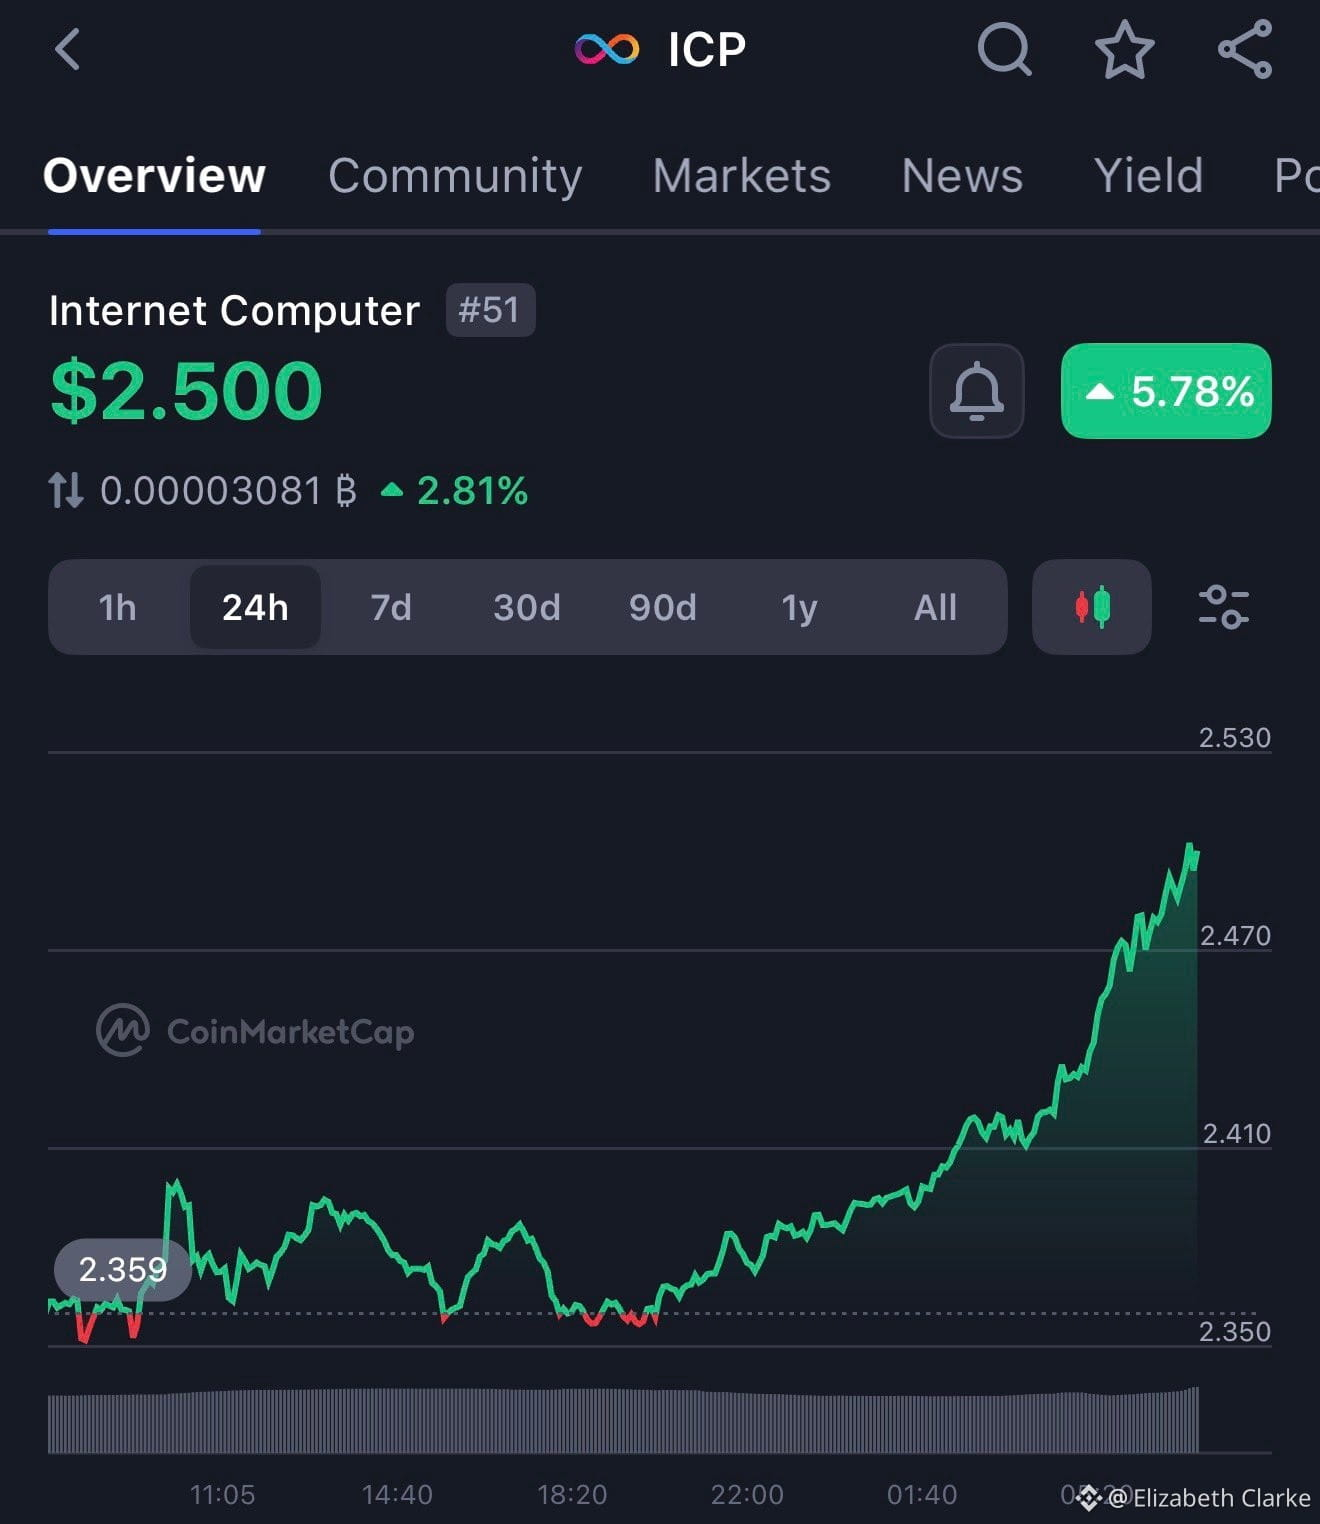
Task: Switch to the Community tab
Action: tap(455, 176)
